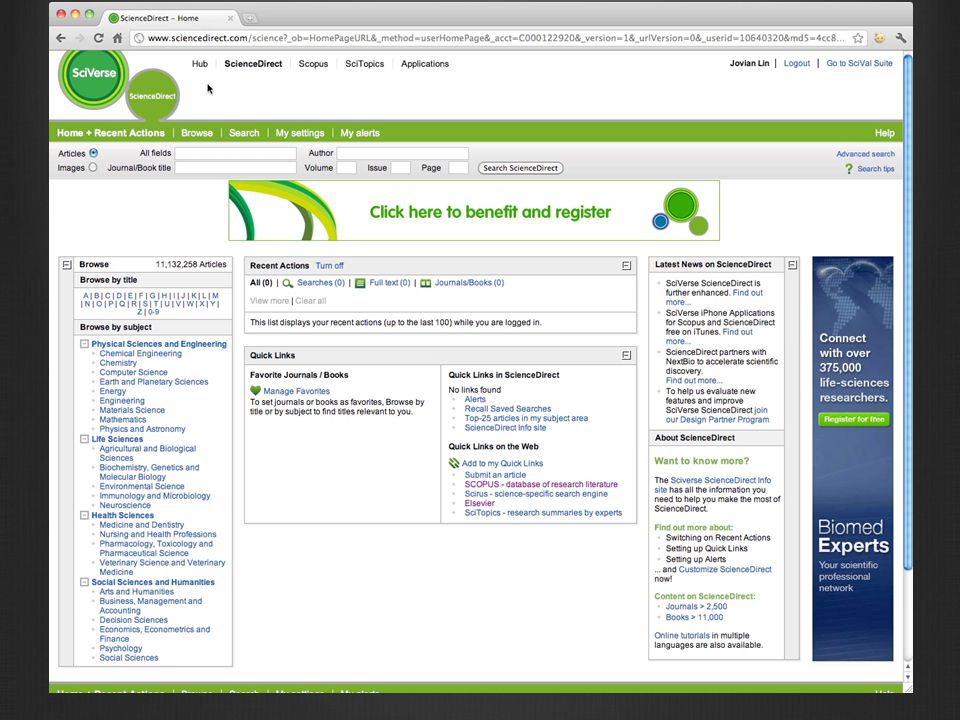Click the Author input field
The image size is (960, 720).
pyautogui.click(x=402, y=153)
